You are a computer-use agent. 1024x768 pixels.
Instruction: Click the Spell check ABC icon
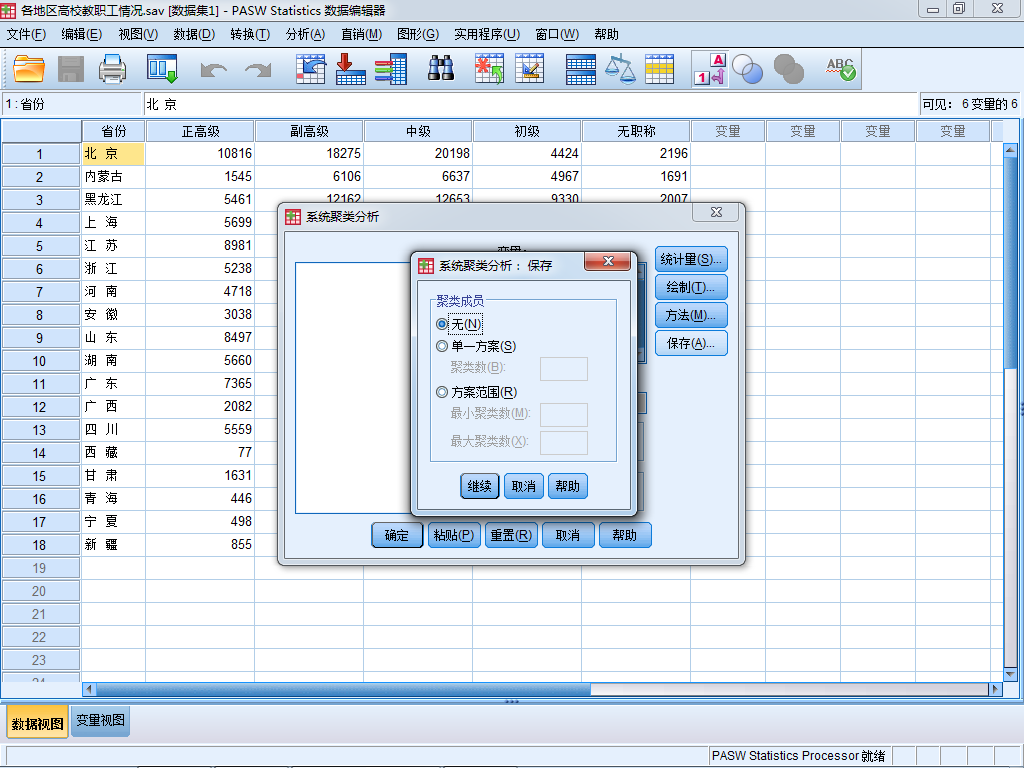point(840,69)
